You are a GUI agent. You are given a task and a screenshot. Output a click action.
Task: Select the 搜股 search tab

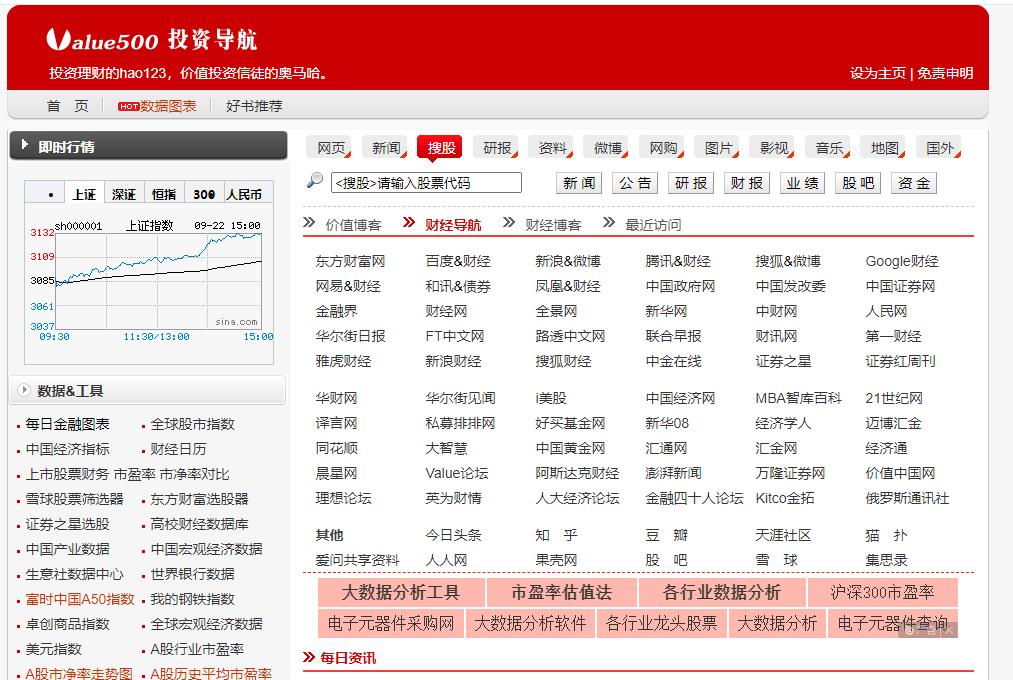pos(440,148)
